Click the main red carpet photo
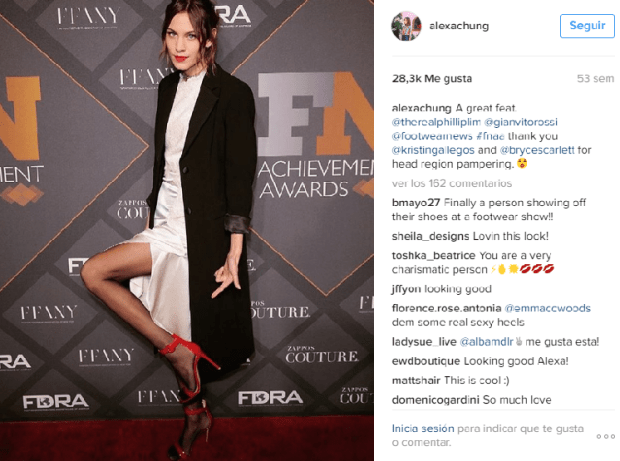The width and height of the screenshot is (620, 461). [x=187, y=230]
